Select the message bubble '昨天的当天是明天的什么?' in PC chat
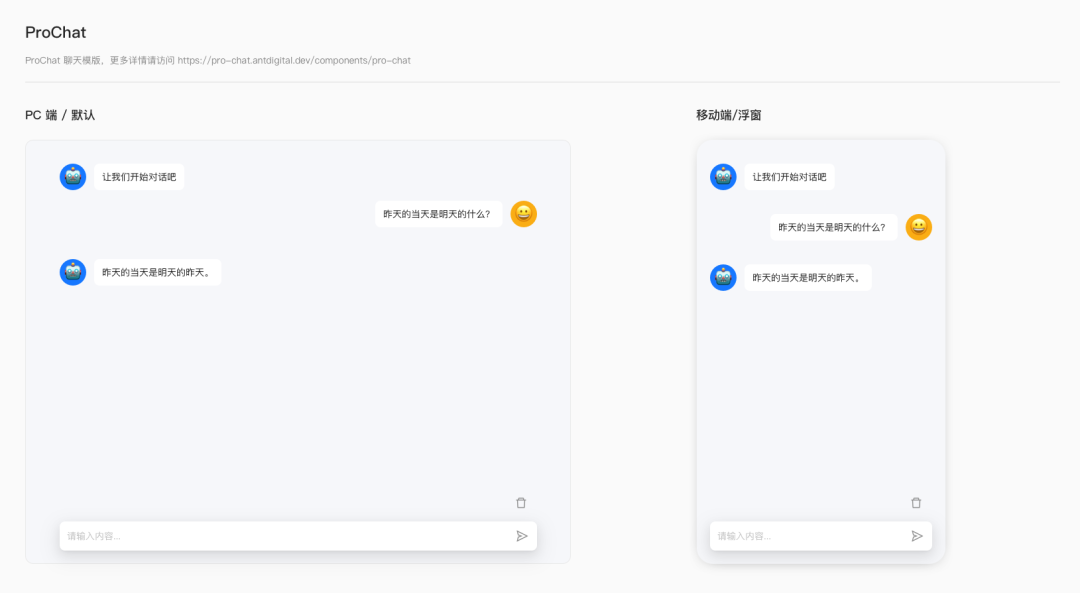The width and height of the screenshot is (1080, 593). point(438,213)
